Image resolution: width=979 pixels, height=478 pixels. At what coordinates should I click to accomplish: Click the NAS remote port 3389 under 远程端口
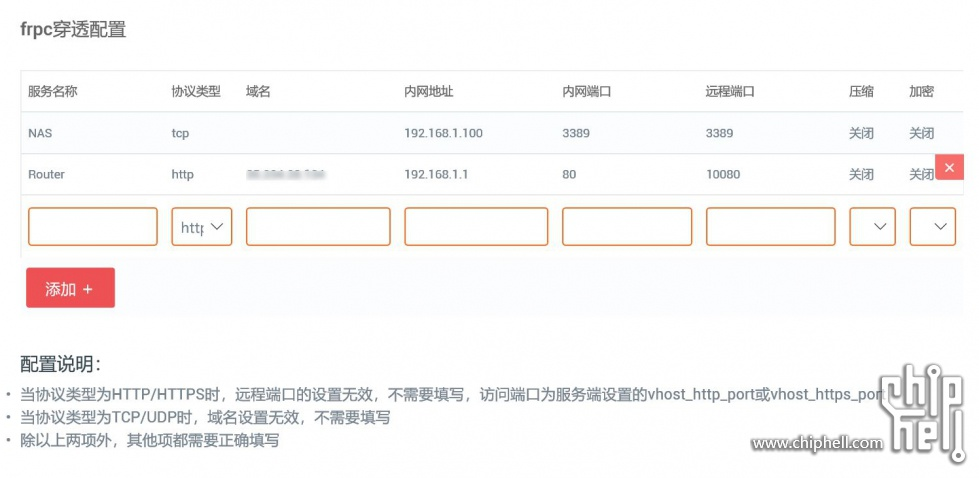tap(719, 133)
